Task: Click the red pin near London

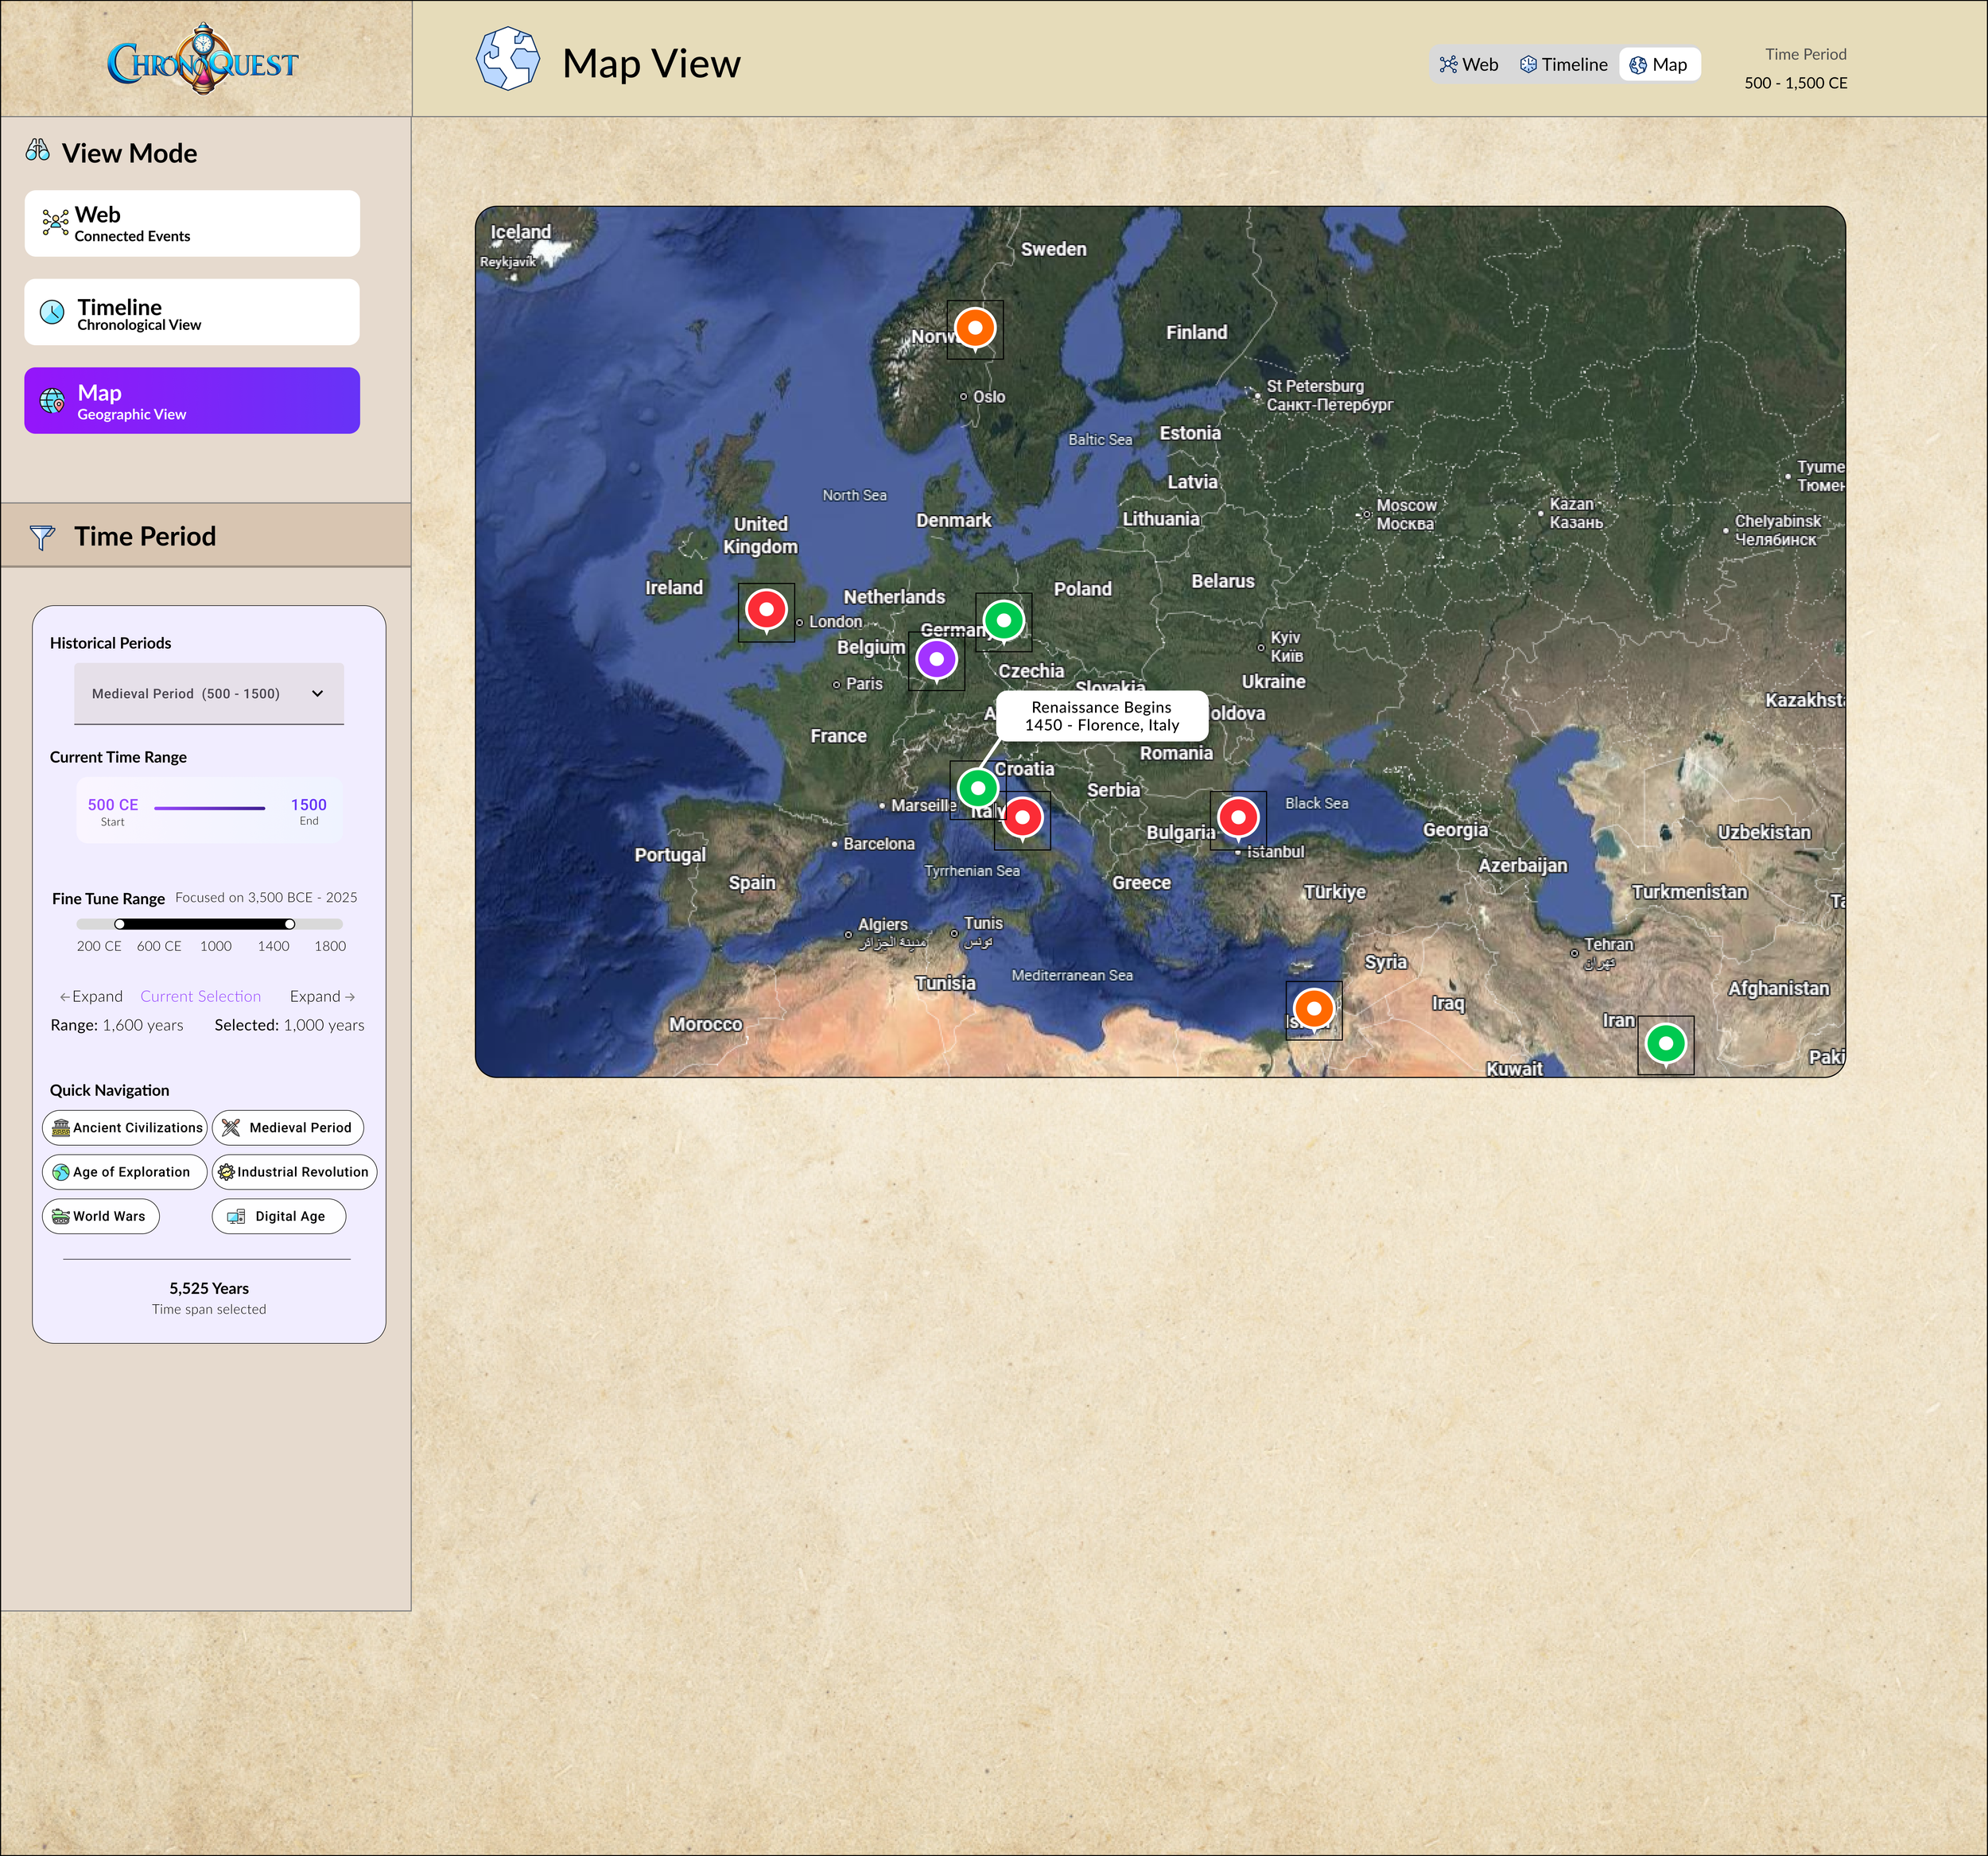Action: [x=766, y=610]
